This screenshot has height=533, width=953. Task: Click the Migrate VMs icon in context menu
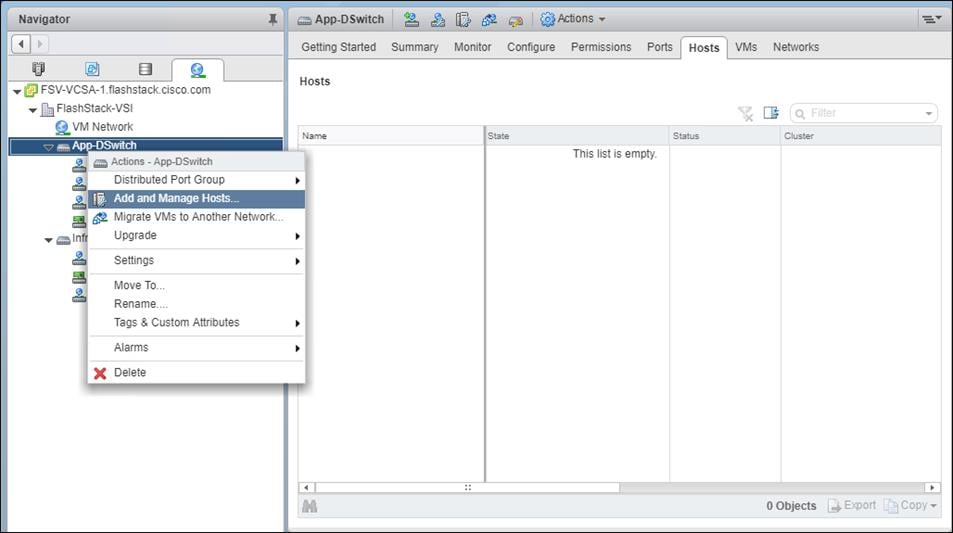tap(100, 217)
